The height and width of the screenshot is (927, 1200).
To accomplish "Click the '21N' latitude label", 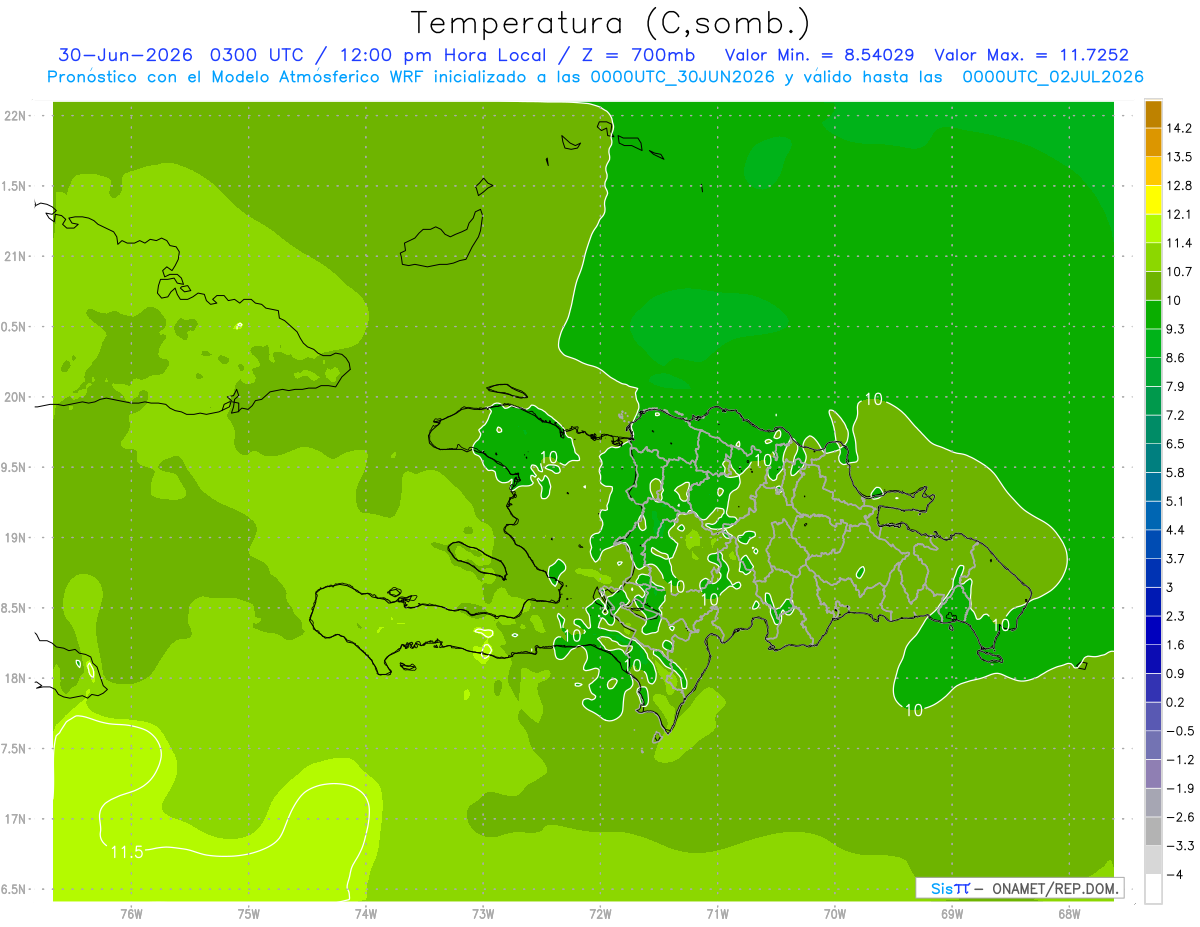I will 16,256.
